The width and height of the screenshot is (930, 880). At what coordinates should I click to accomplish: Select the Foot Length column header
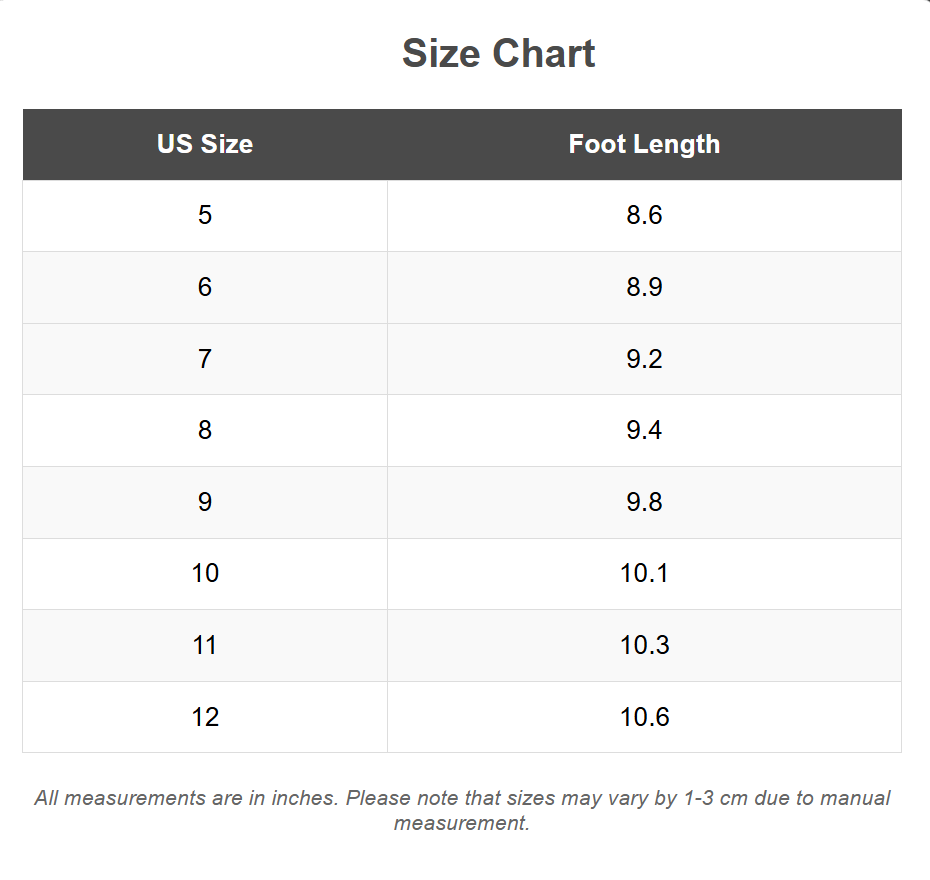click(644, 144)
